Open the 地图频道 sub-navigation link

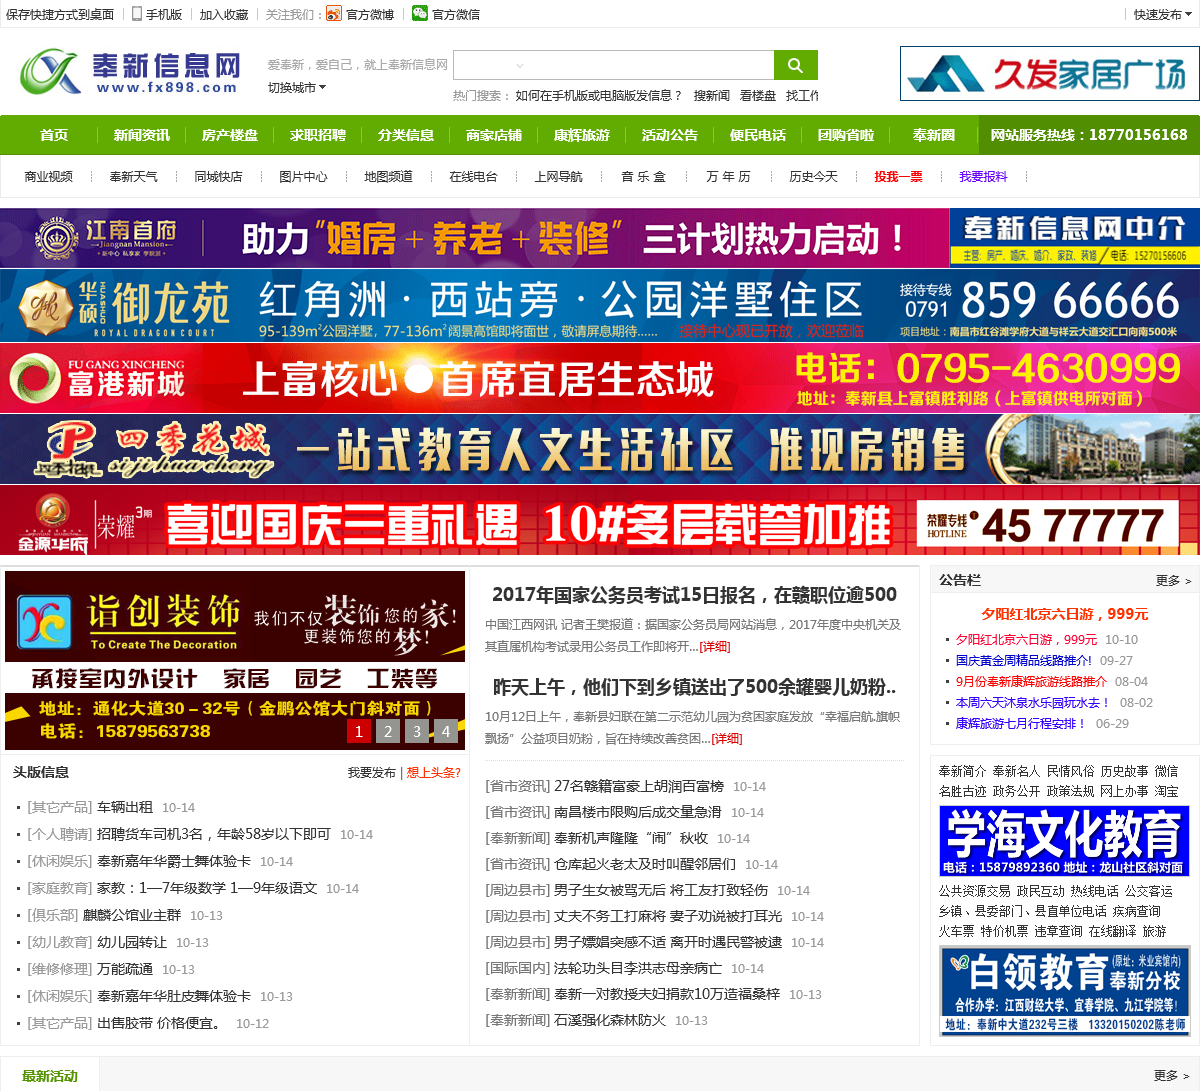(x=388, y=176)
